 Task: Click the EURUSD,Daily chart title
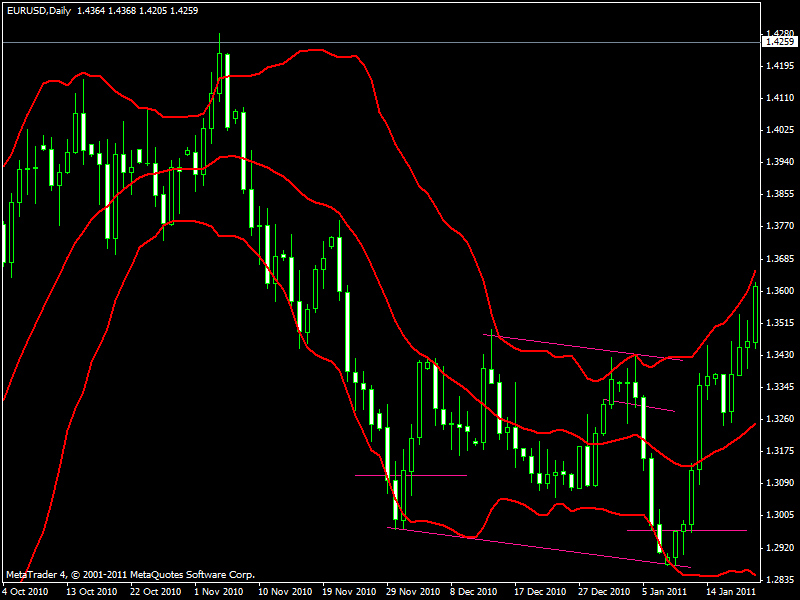click(39, 10)
